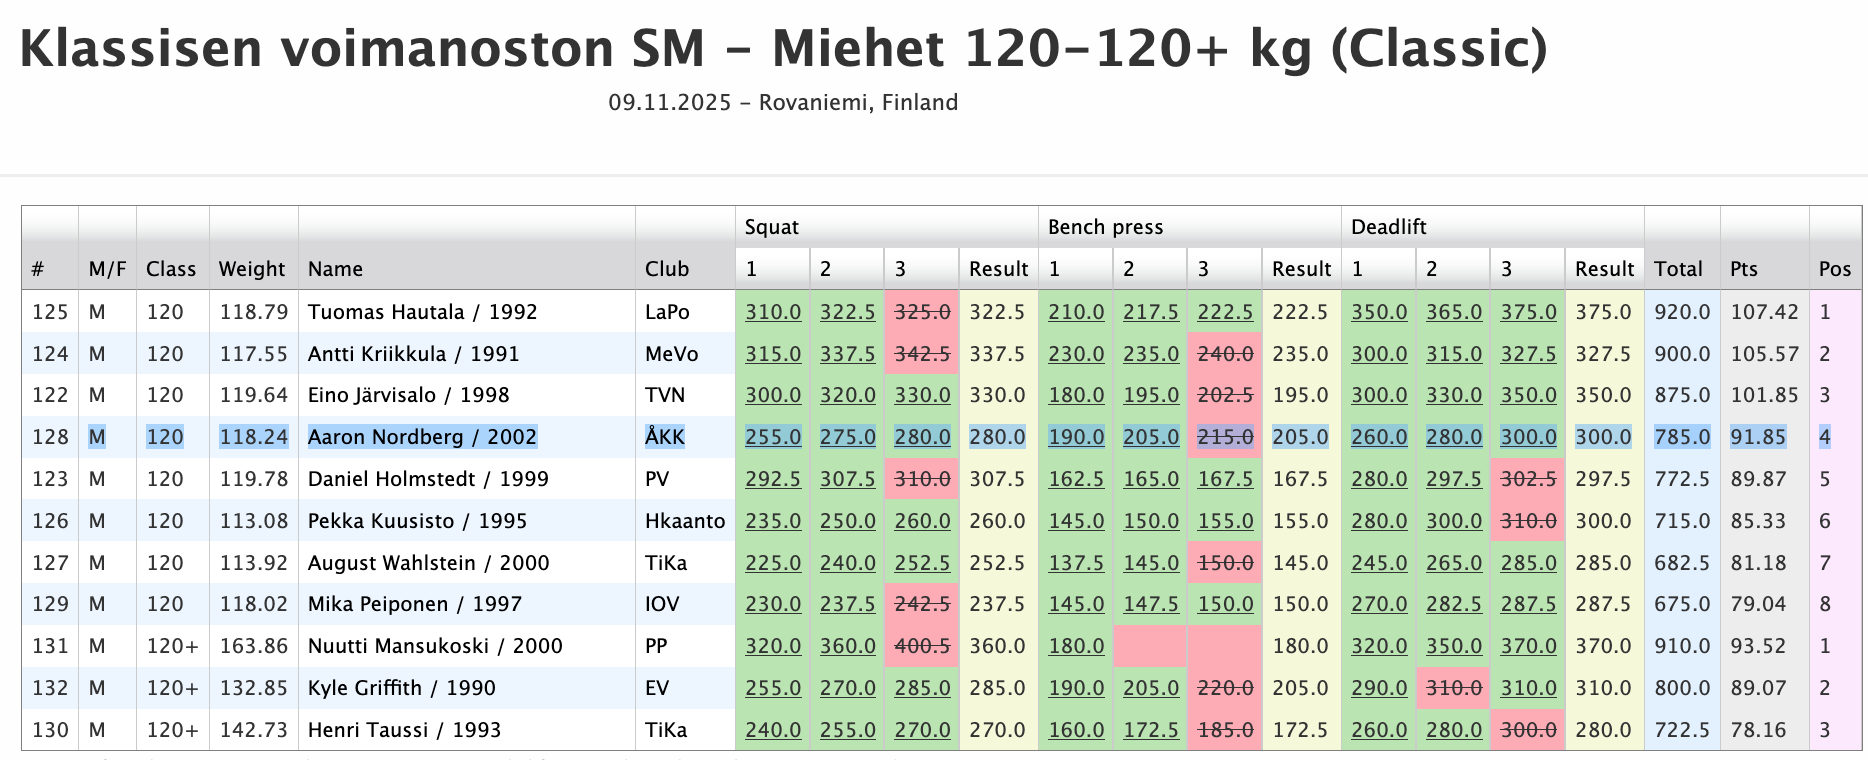Click the Club column header

point(666,269)
